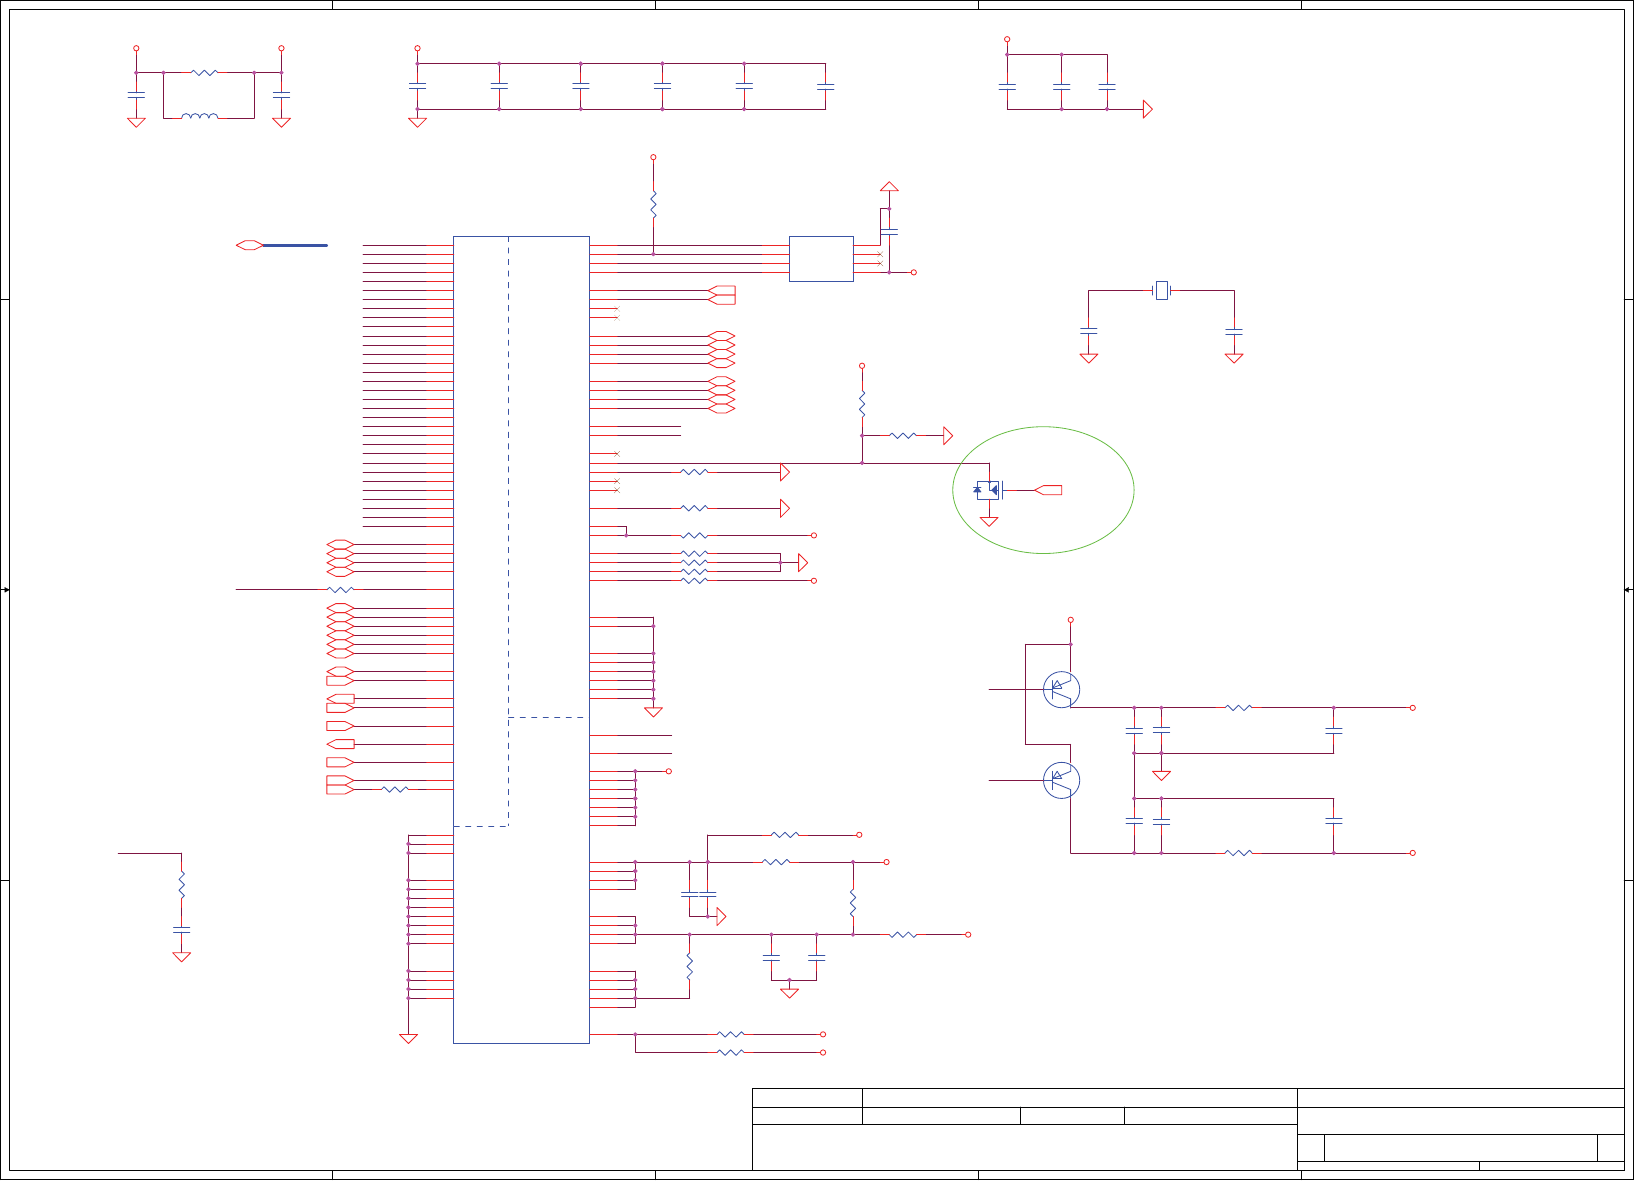1634x1181 pixels.
Task: Select the ground under the top decoupling capacitor row
Action: coord(417,122)
